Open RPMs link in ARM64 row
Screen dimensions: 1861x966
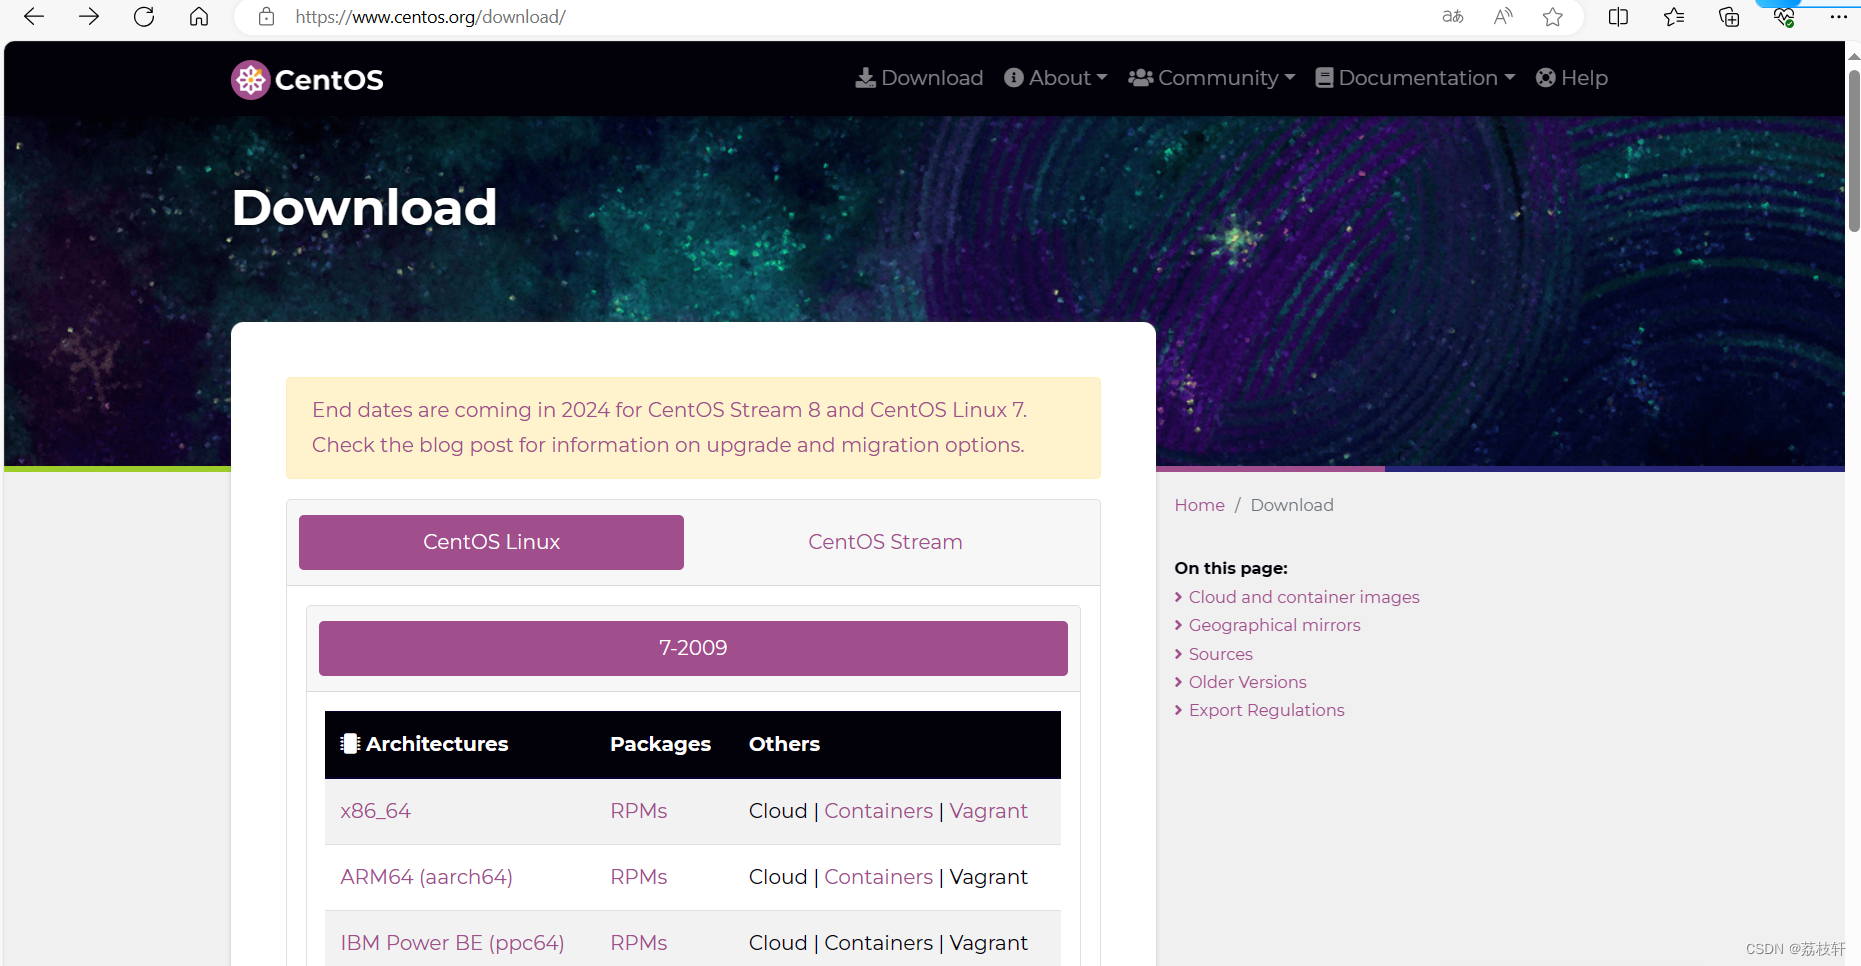click(x=638, y=877)
